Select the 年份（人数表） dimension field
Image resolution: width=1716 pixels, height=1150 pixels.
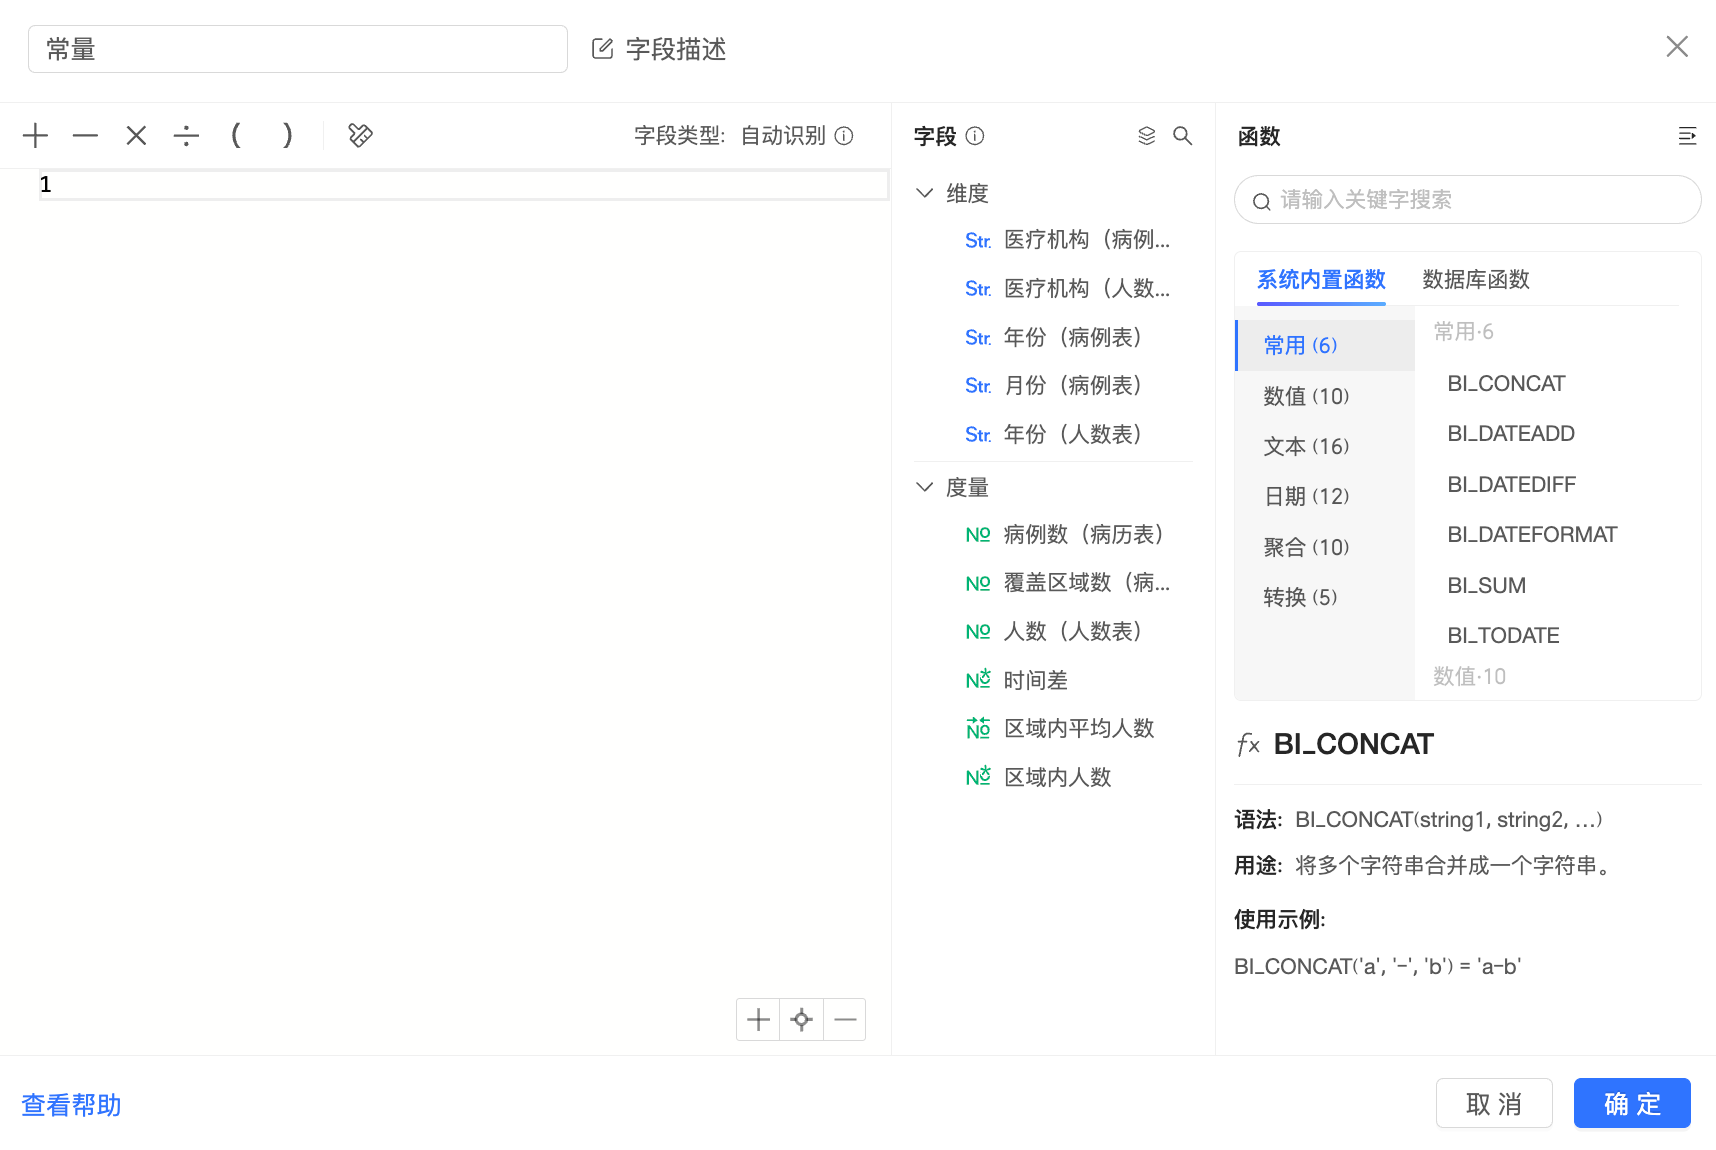click(x=1073, y=435)
